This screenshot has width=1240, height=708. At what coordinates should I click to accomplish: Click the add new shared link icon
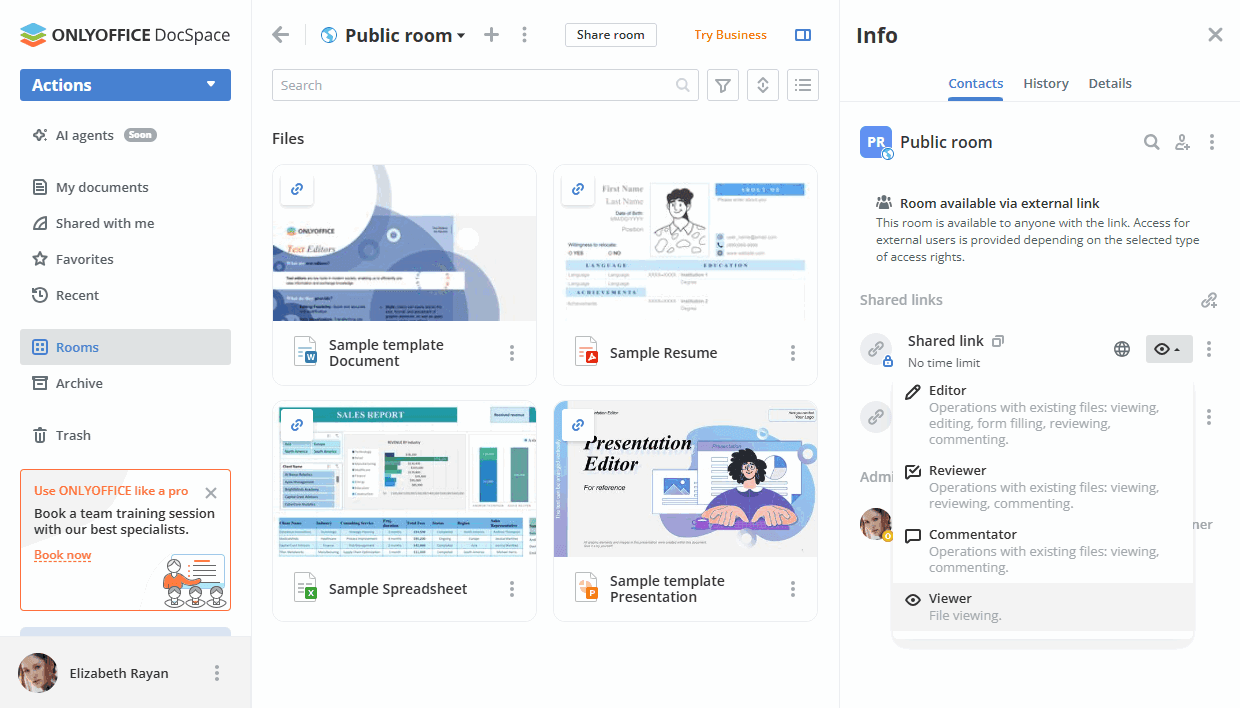tap(1209, 300)
